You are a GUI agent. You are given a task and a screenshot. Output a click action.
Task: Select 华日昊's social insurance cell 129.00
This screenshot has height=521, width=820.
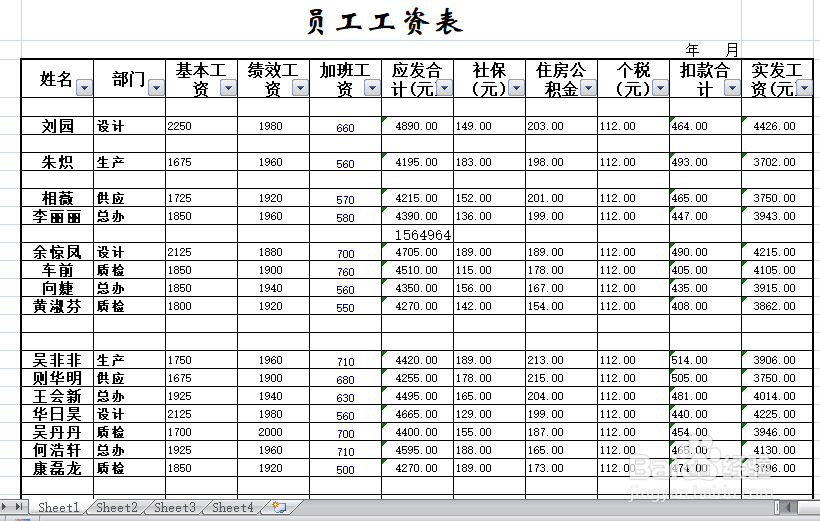[489, 414]
